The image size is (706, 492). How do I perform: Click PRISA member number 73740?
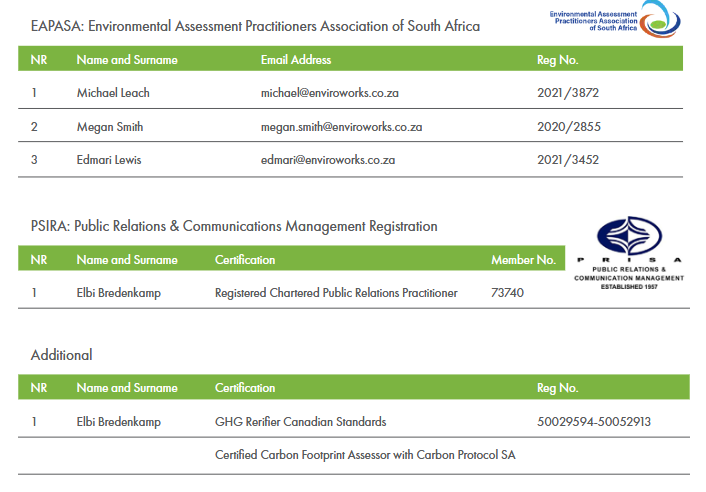(507, 293)
